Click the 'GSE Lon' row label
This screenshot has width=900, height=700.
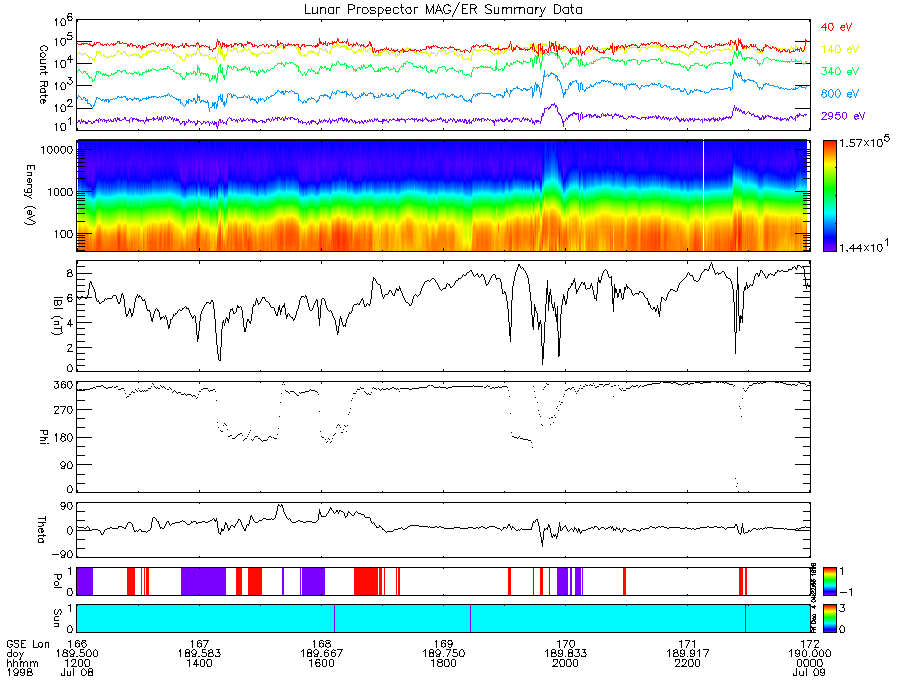[28, 644]
